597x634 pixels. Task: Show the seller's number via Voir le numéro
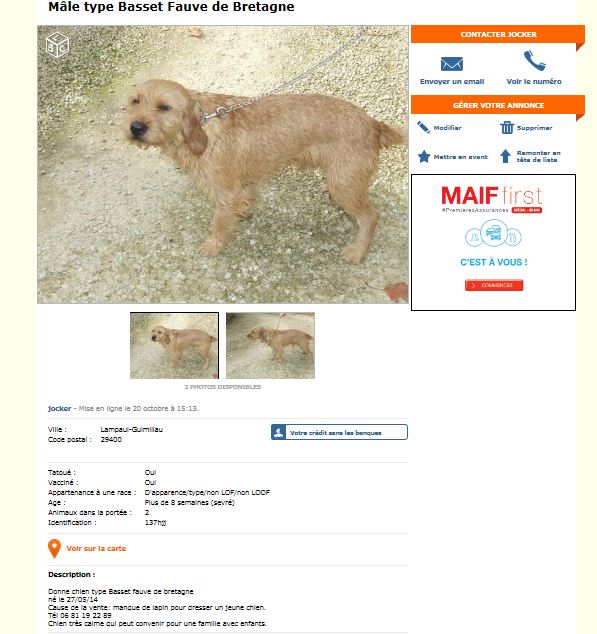(534, 81)
